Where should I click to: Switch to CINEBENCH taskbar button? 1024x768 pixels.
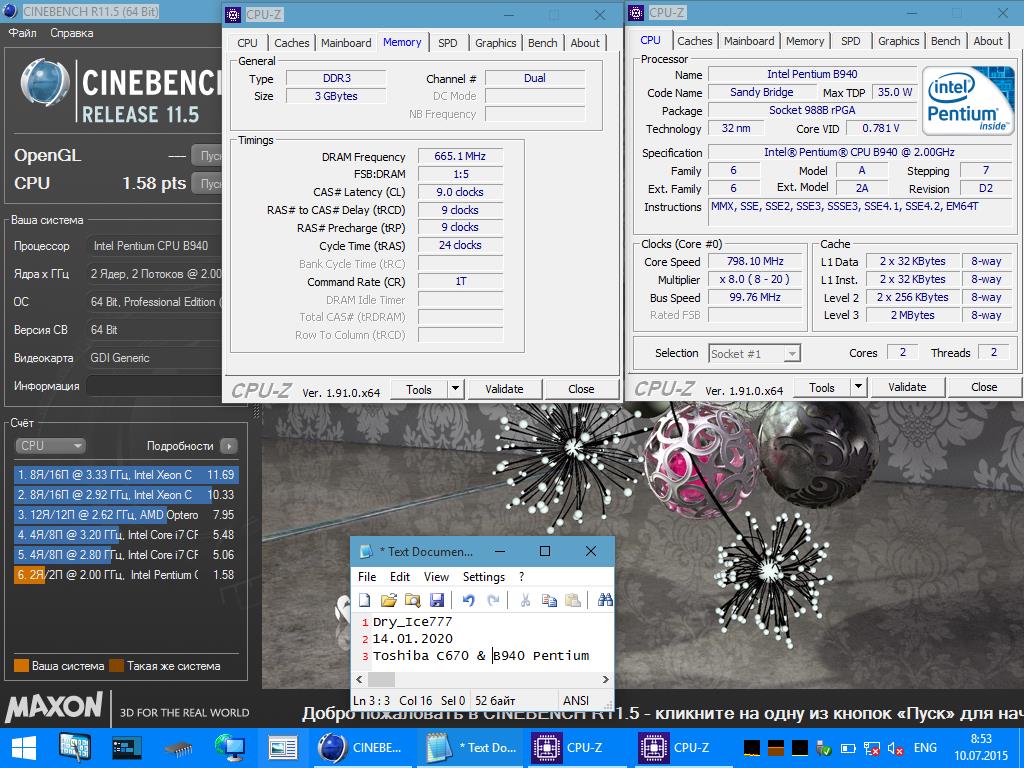click(x=361, y=748)
